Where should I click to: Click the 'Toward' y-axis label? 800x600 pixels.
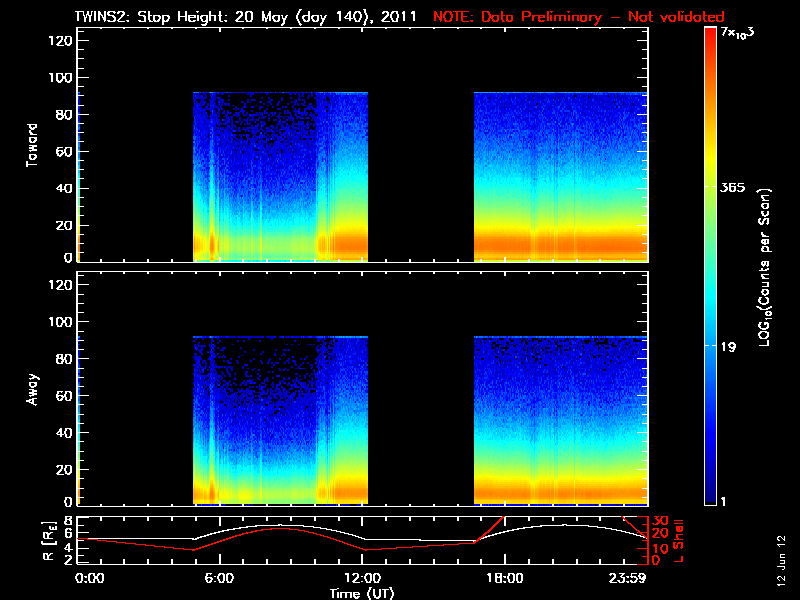coord(32,145)
